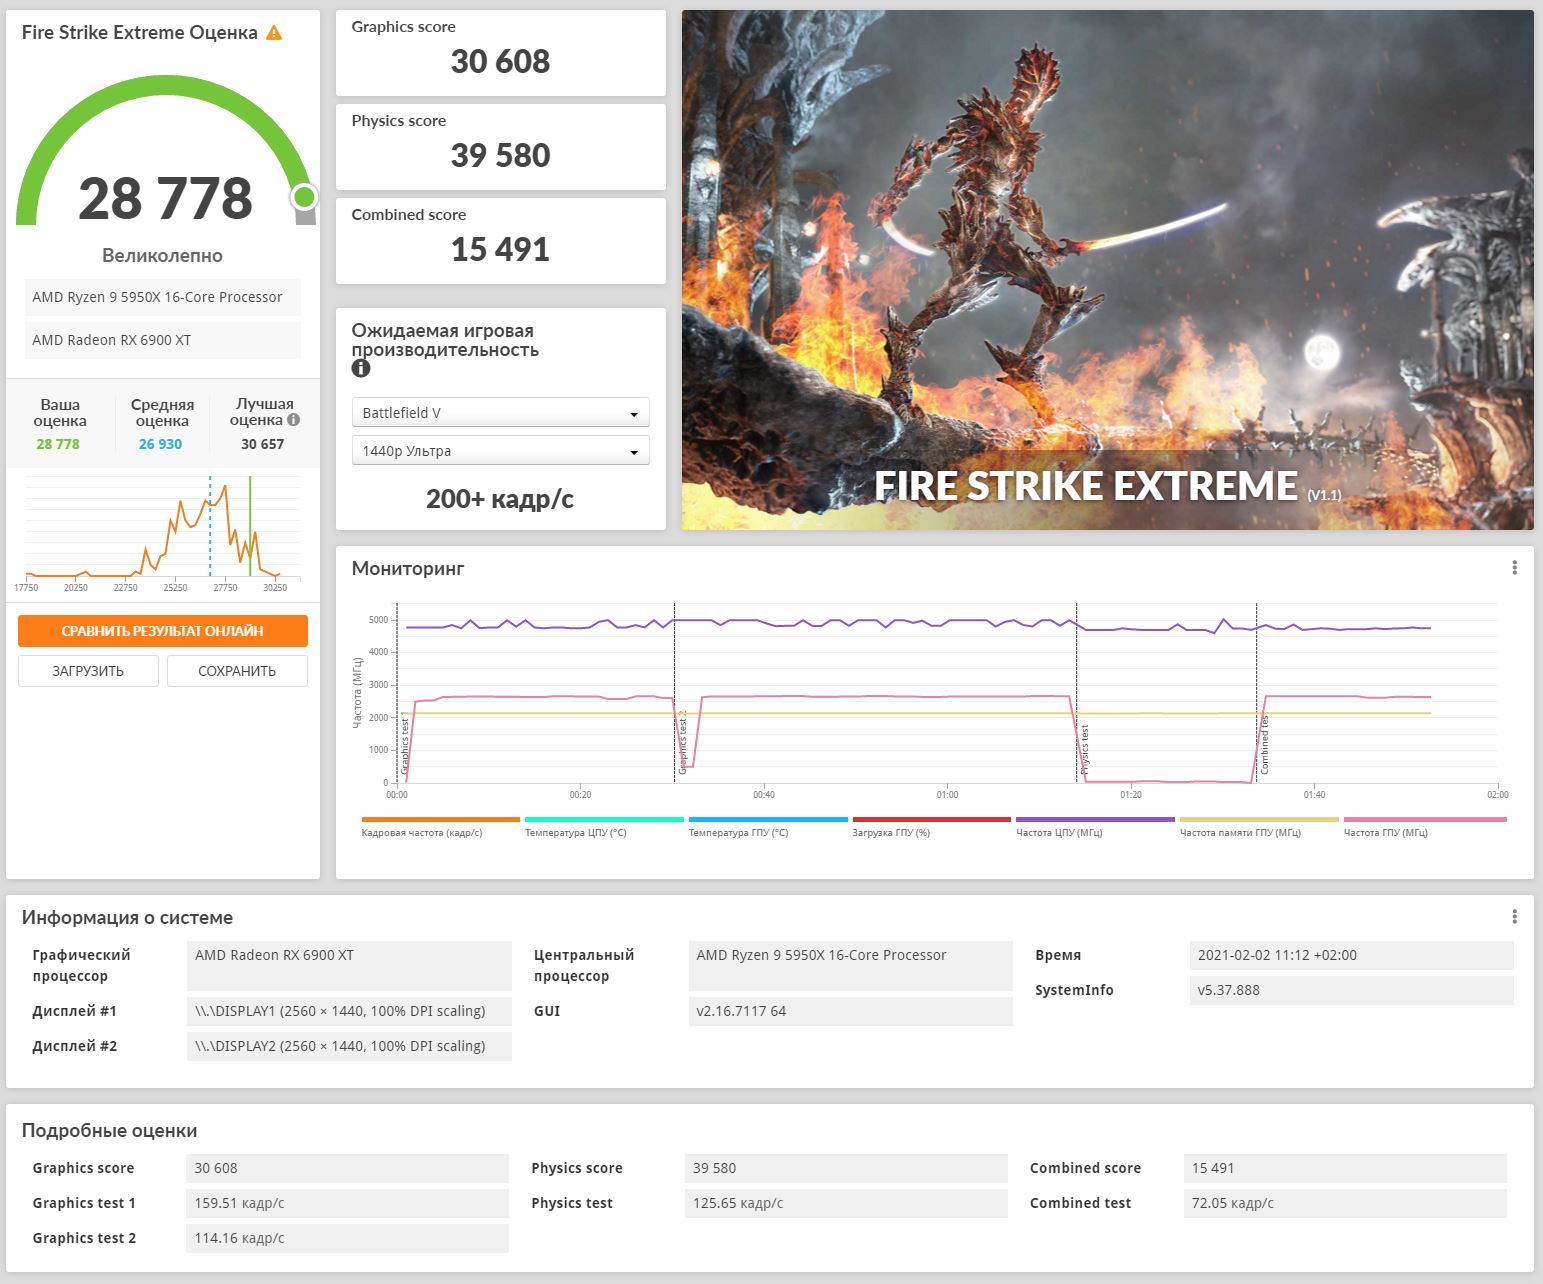This screenshot has width=1543, height=1284.
Task: Click the Graphics score card showing 30 608
Action: [x=500, y=53]
